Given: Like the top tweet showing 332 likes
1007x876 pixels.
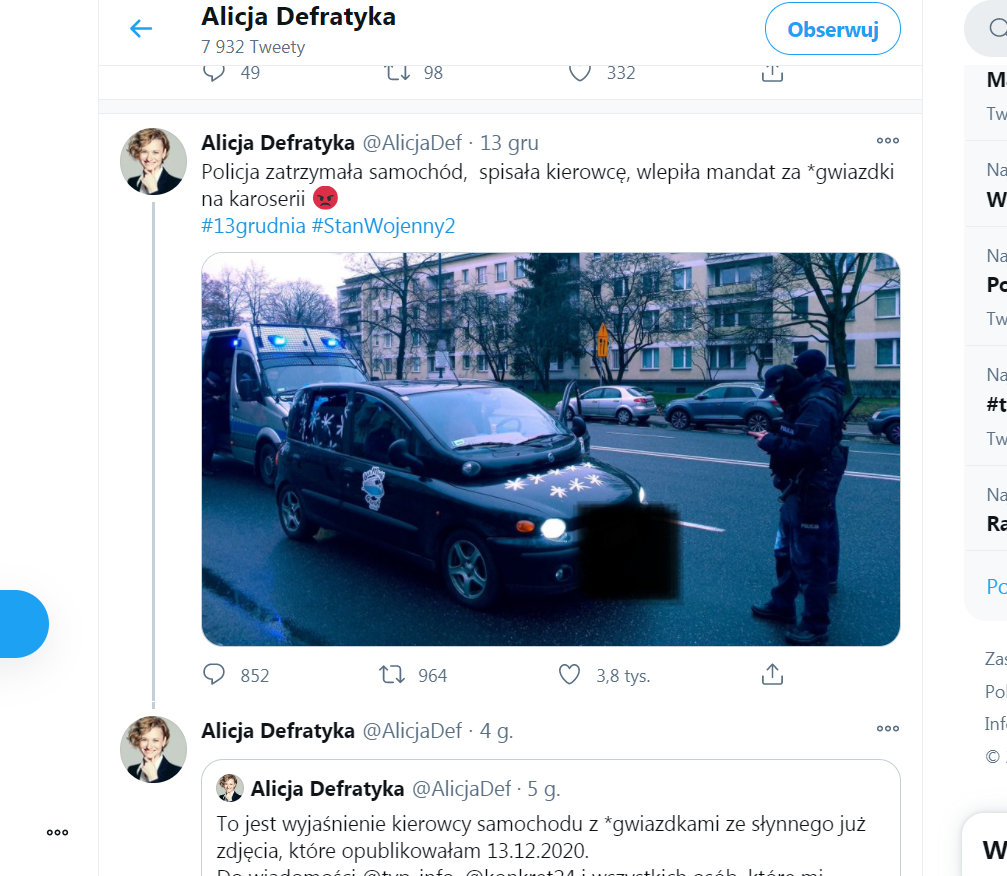Looking at the screenshot, I should (578, 72).
